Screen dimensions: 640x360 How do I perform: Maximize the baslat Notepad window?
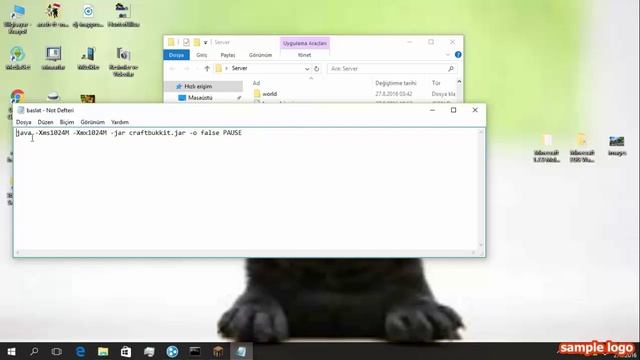click(x=453, y=110)
